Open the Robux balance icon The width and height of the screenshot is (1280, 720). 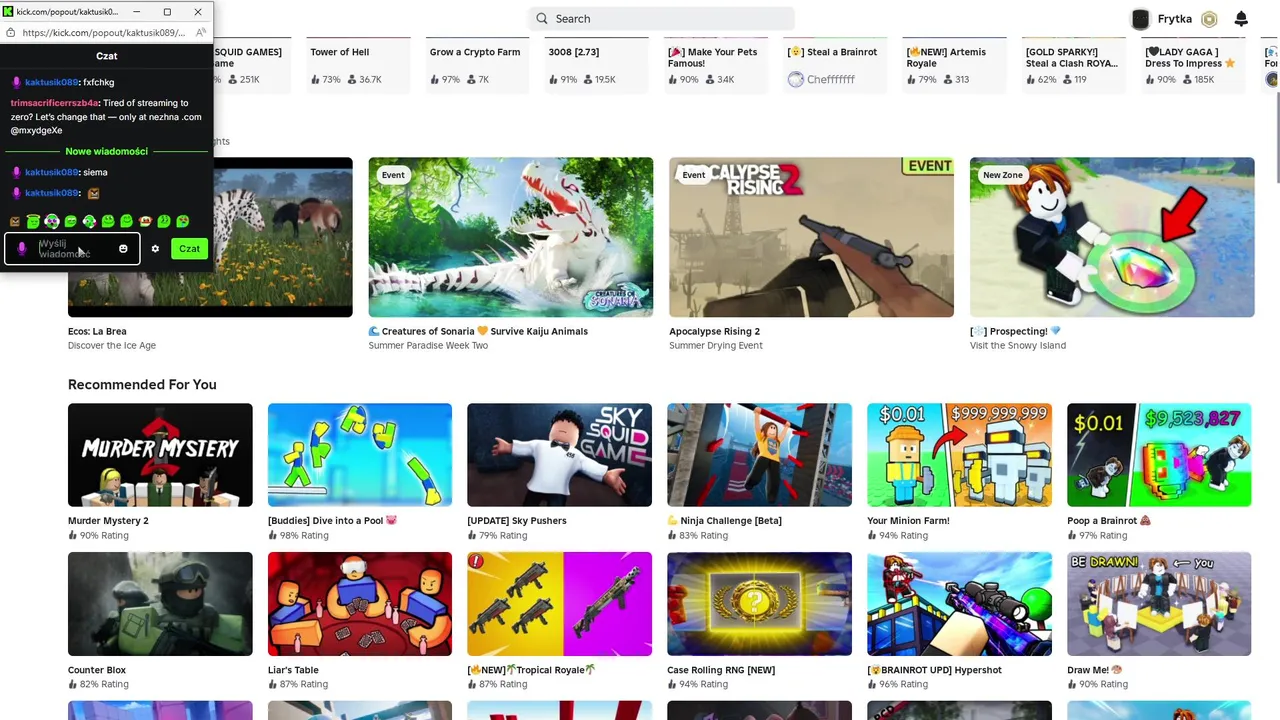pyautogui.click(x=1209, y=19)
